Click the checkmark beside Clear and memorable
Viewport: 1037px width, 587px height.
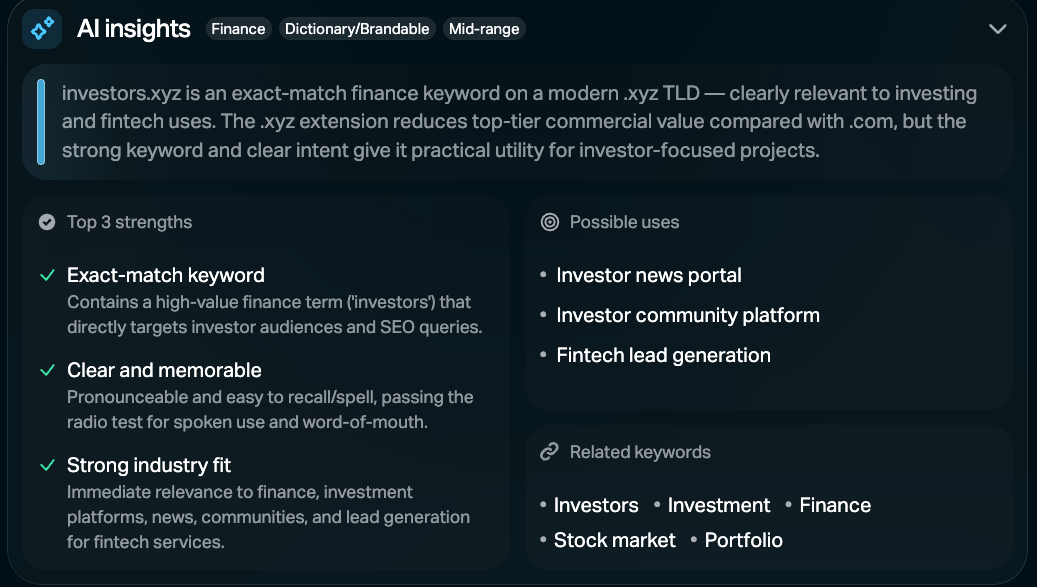[46, 370]
